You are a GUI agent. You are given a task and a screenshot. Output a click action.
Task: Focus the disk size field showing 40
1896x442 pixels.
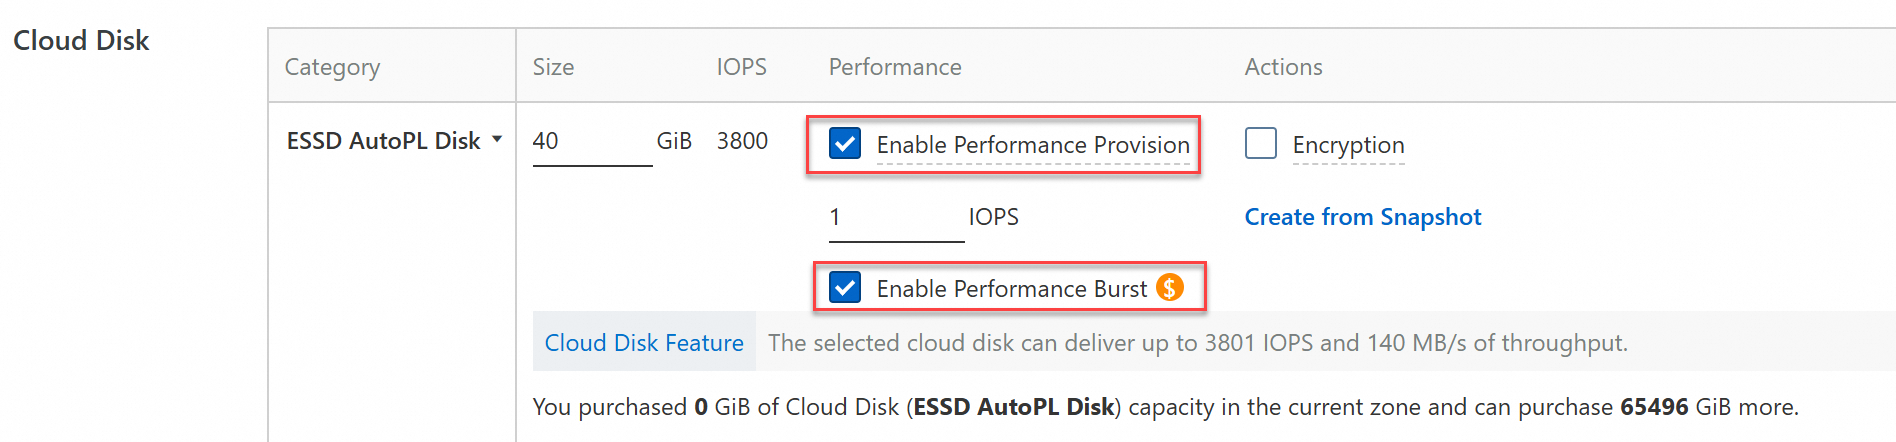(591, 141)
